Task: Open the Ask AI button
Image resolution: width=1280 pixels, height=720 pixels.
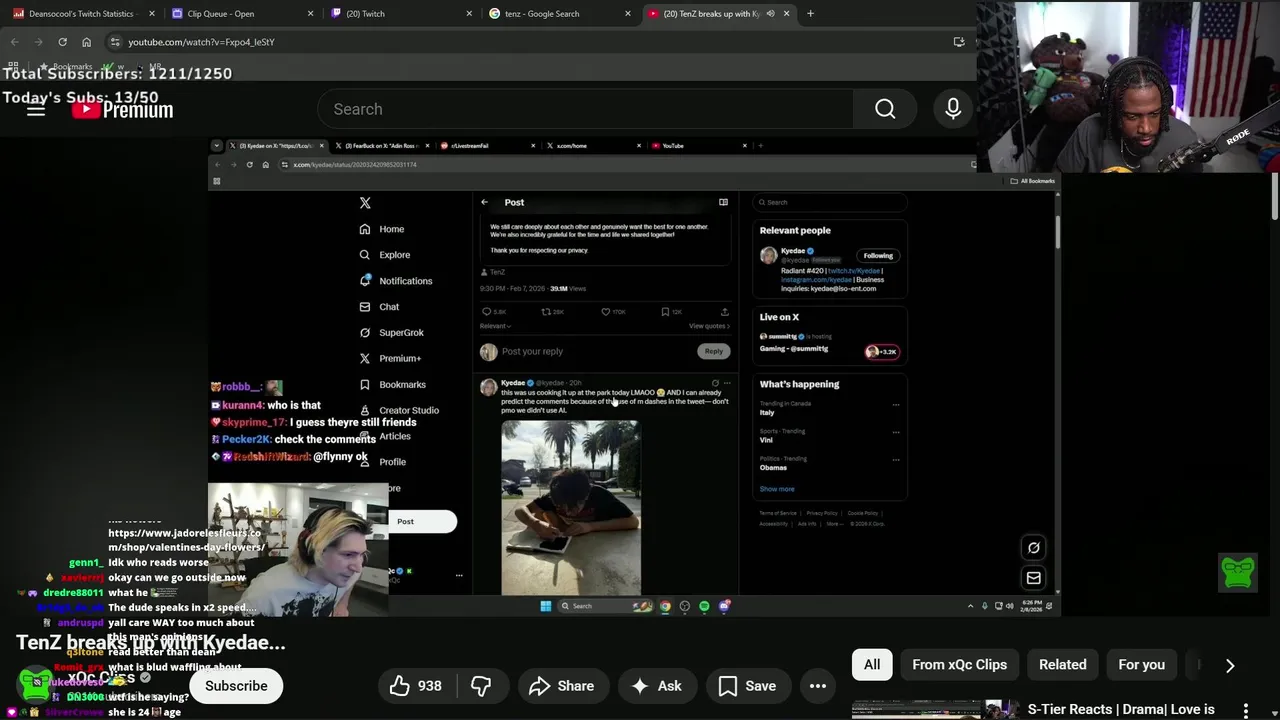Action: pyautogui.click(x=656, y=686)
